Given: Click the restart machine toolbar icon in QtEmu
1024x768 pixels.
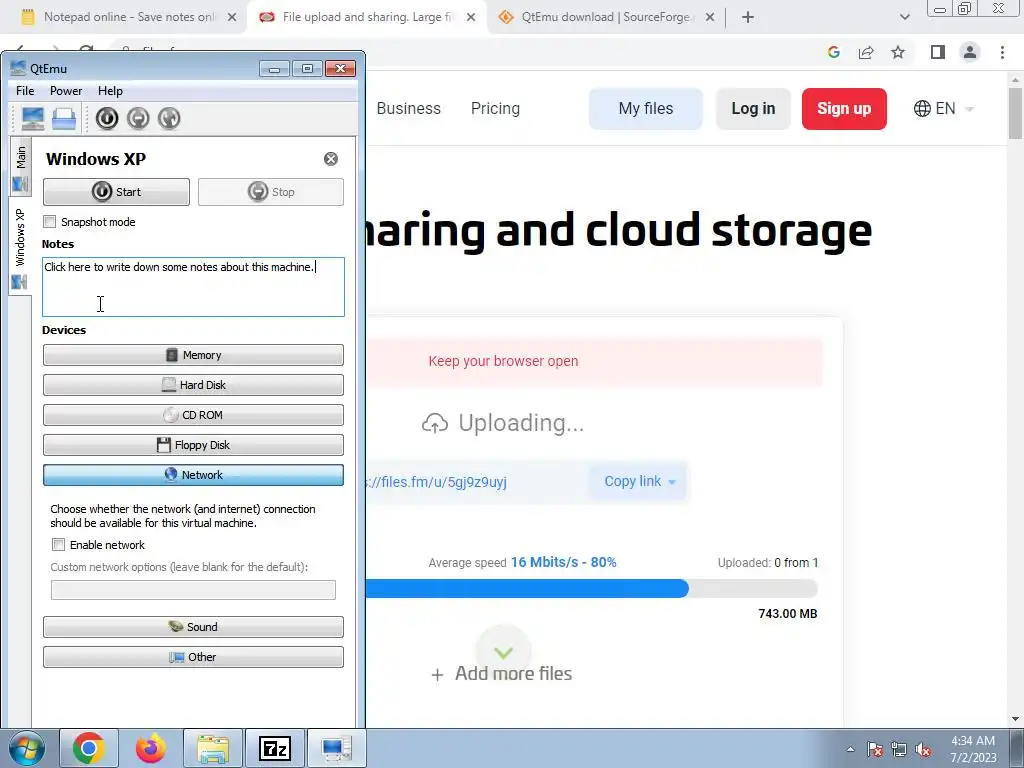Looking at the screenshot, I should [169, 118].
